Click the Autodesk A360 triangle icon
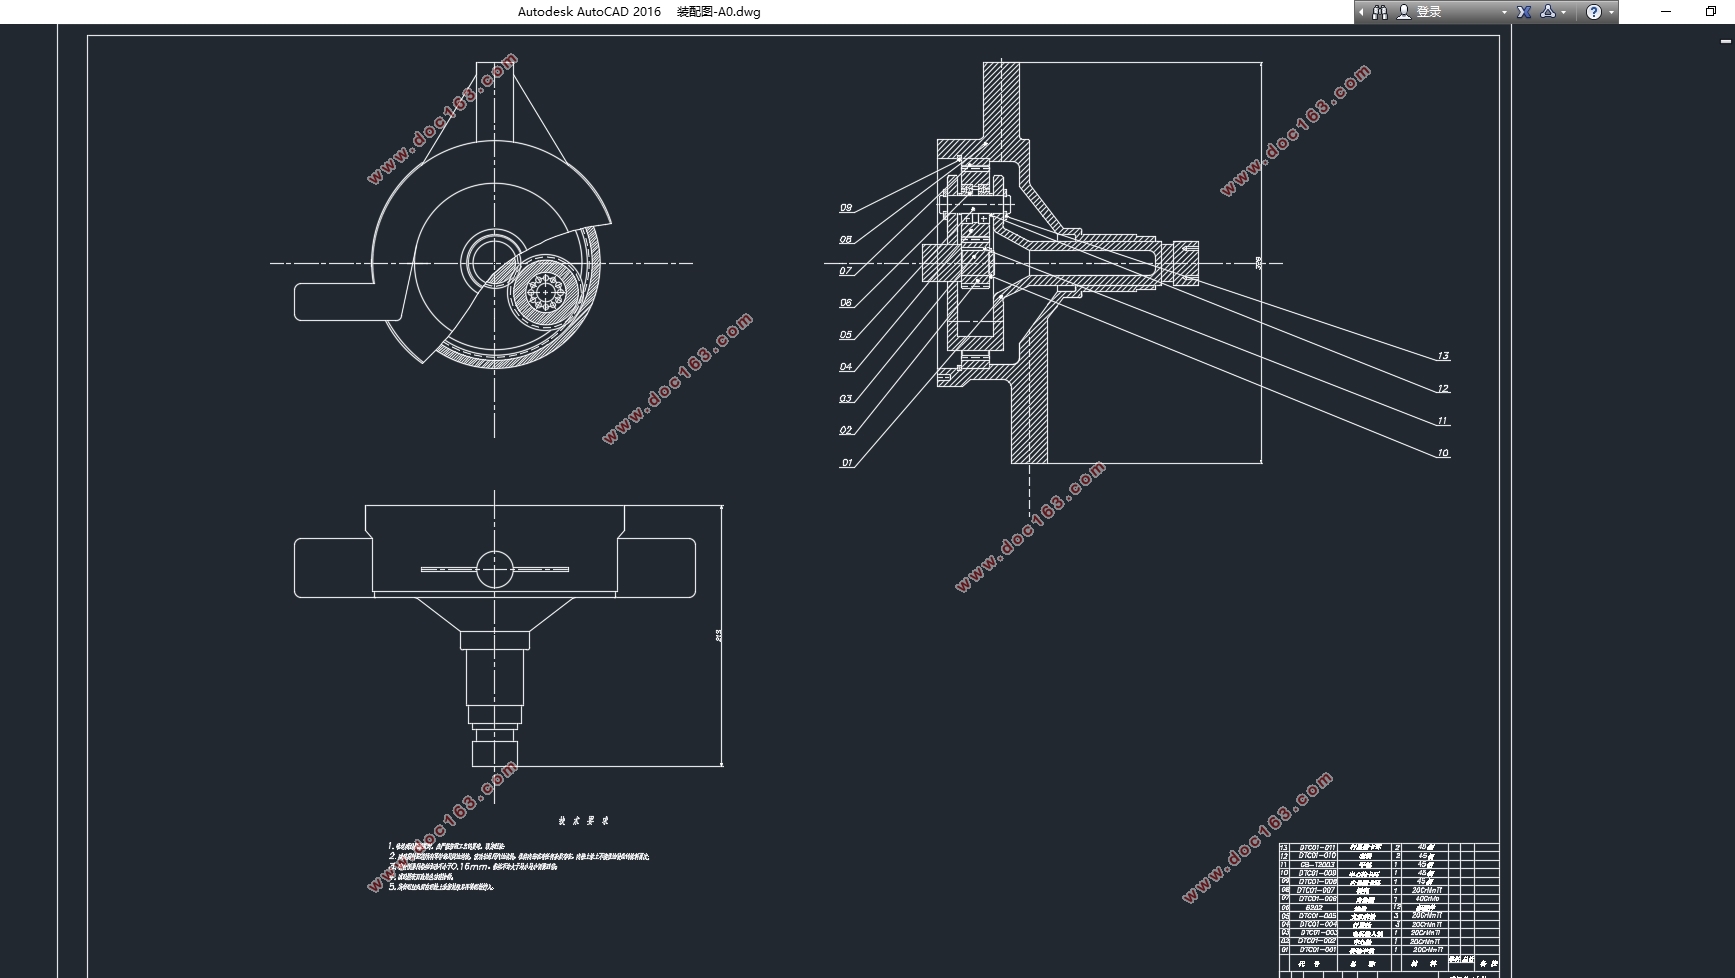Image resolution: width=1735 pixels, height=978 pixels. pos(1548,12)
